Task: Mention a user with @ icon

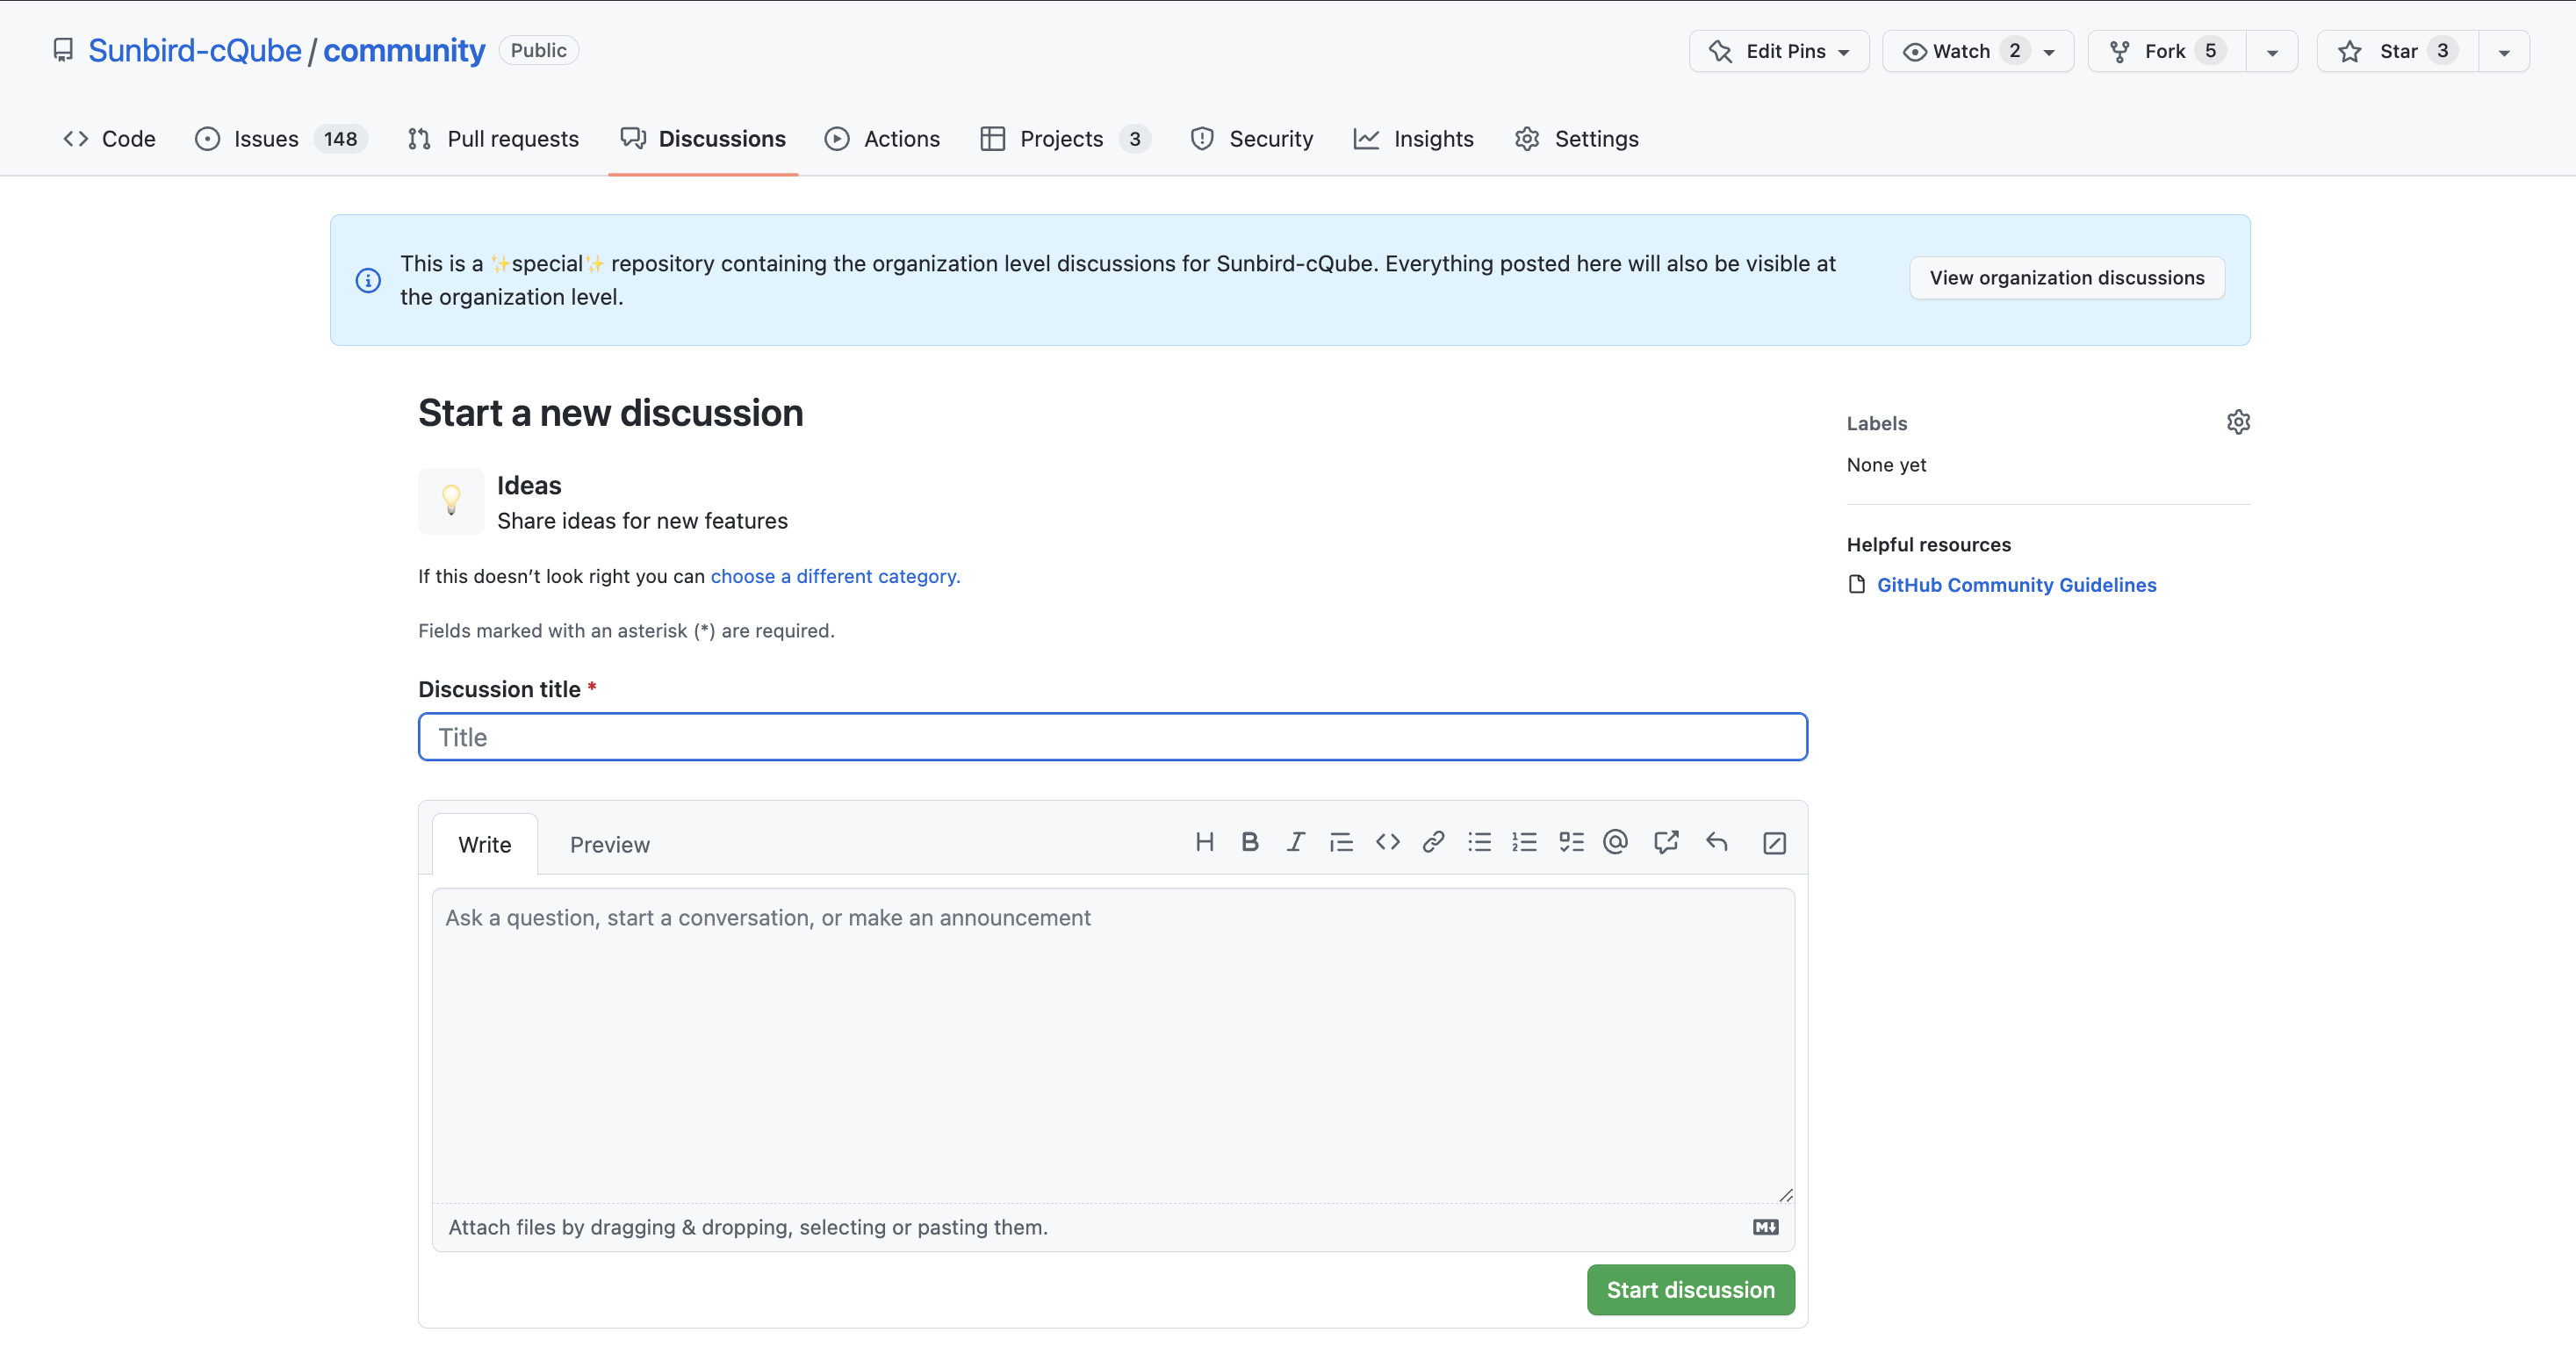Action: click(x=1615, y=842)
